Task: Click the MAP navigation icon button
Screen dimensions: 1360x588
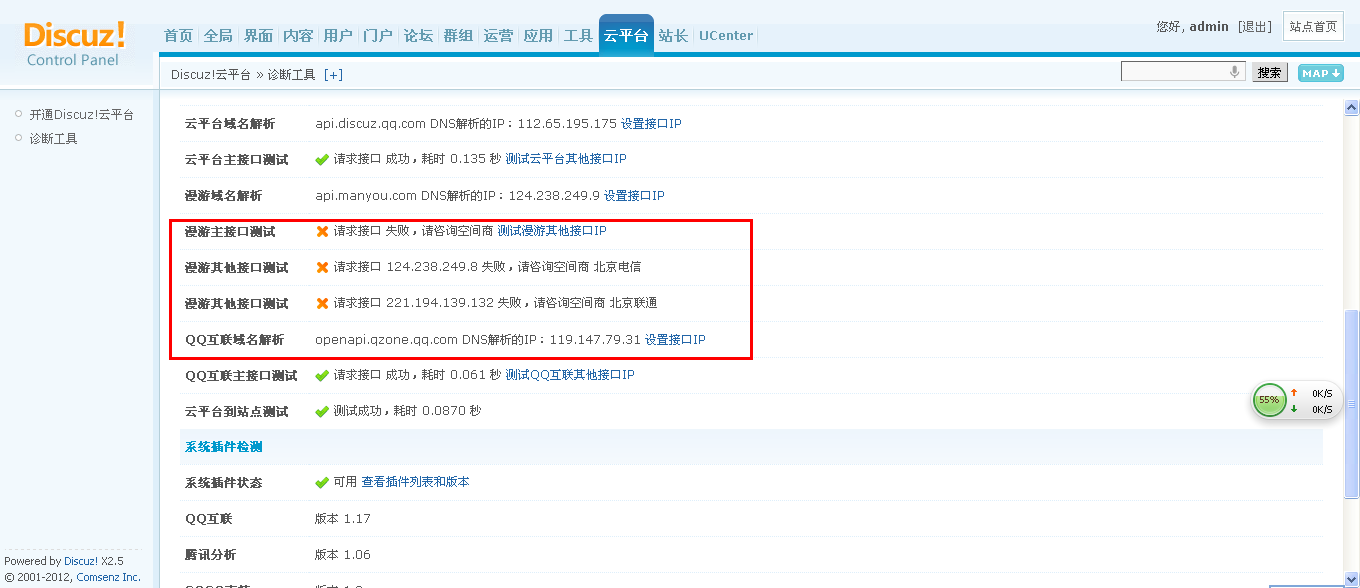Action: (1320, 73)
